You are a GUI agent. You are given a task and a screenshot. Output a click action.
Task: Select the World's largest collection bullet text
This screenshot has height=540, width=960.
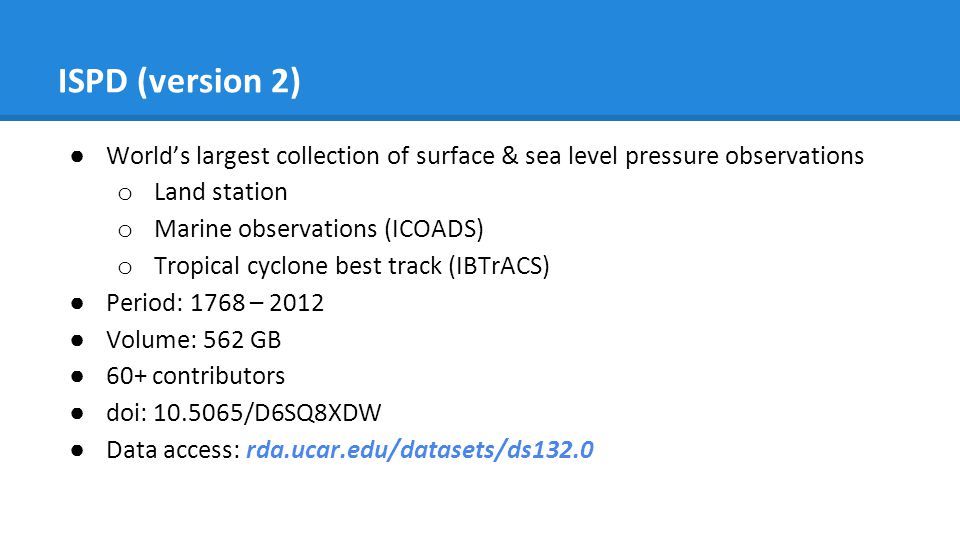click(485, 156)
